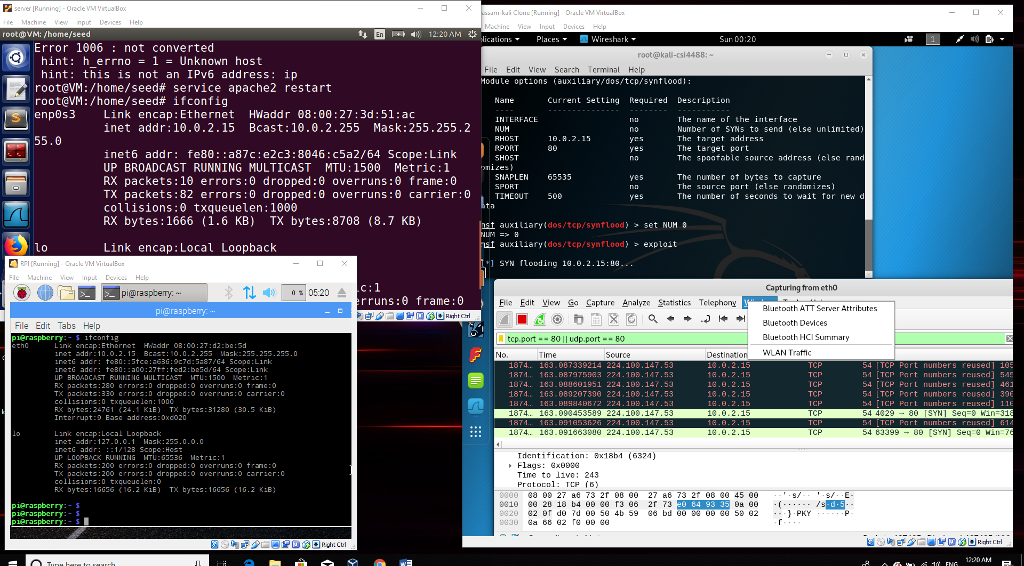Open the Devices menu of RPi VirtualBox window
1024x566 pixels.
point(116,277)
